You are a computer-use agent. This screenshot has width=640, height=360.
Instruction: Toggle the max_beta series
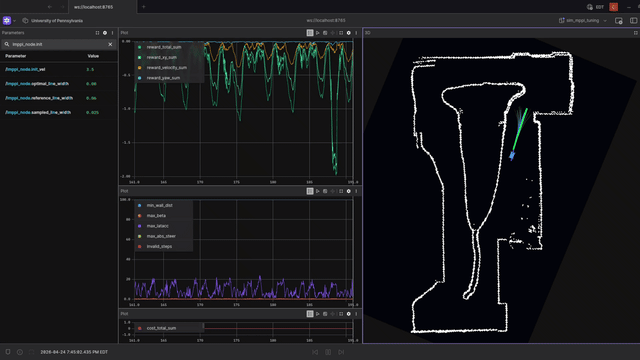(x=156, y=216)
